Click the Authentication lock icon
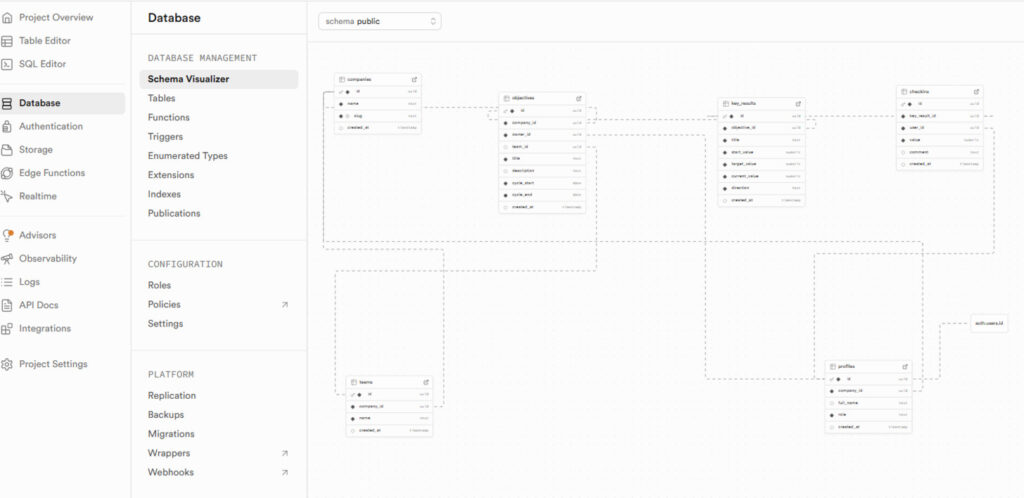Image resolution: width=1024 pixels, height=498 pixels. (8, 127)
